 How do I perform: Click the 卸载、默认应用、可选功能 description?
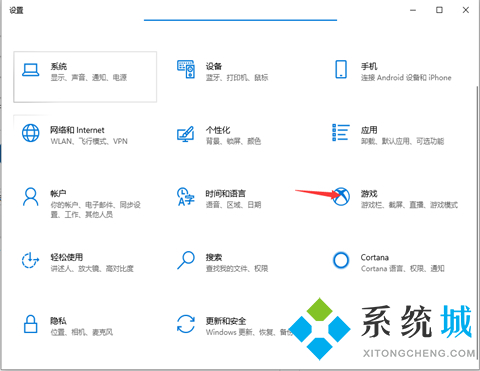point(402,141)
